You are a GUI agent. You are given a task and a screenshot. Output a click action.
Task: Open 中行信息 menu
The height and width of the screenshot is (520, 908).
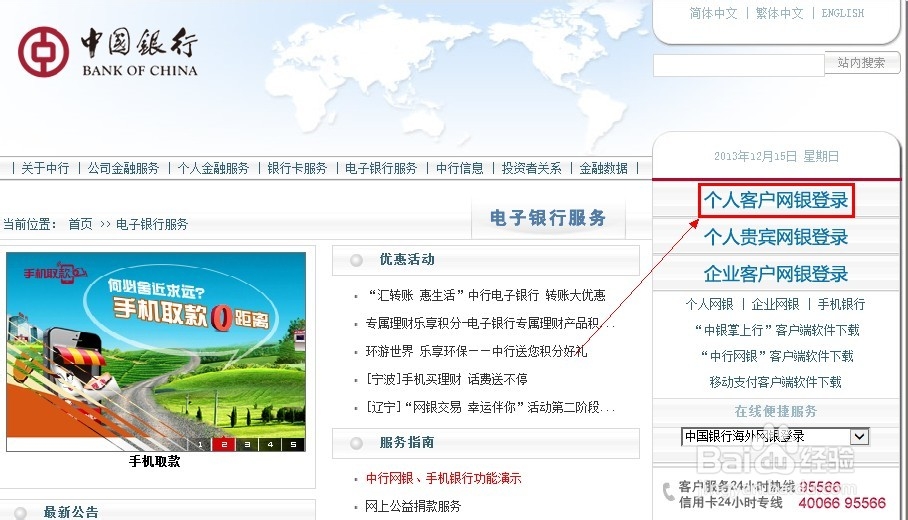click(x=460, y=169)
